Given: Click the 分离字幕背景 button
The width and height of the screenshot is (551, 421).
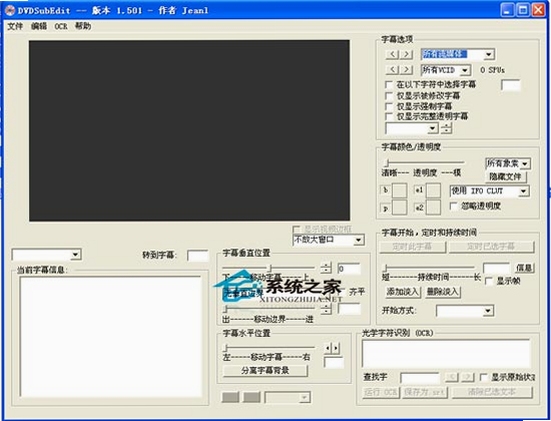Looking at the screenshot, I should [x=265, y=370].
